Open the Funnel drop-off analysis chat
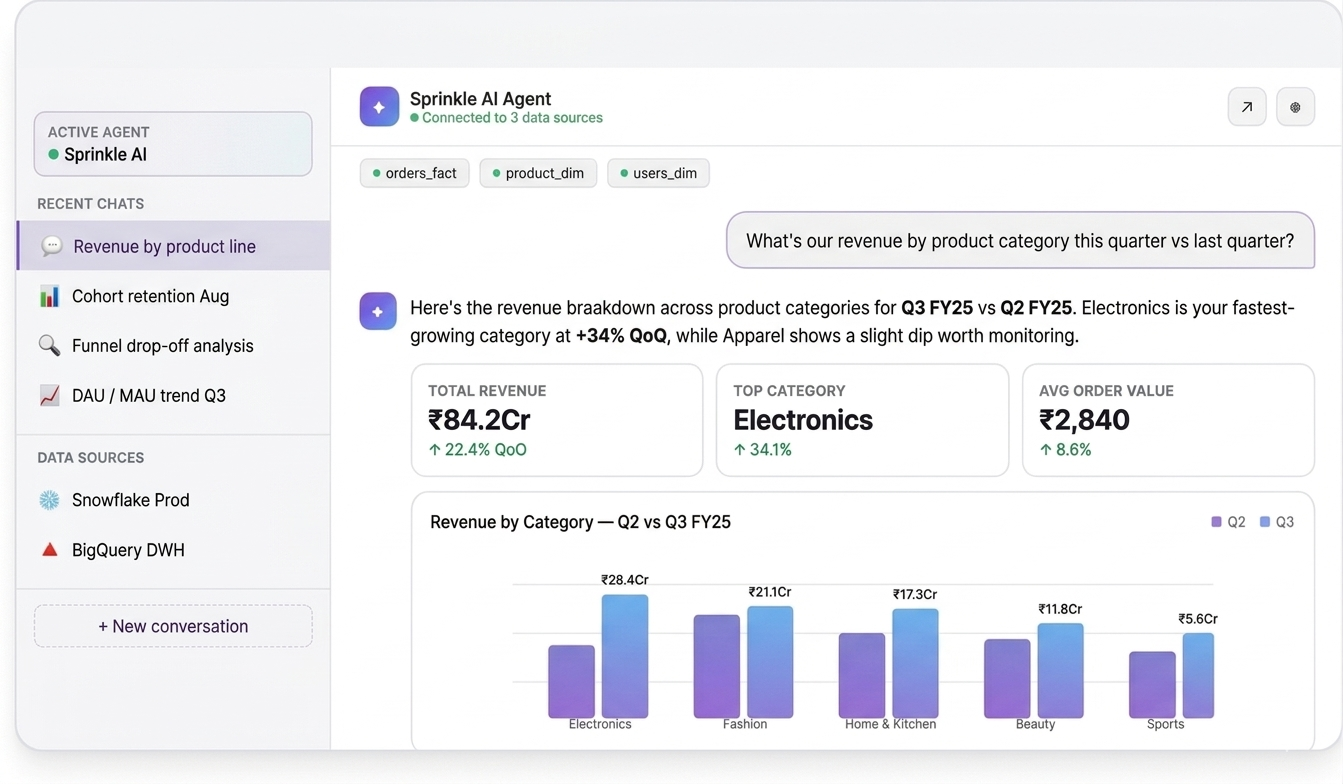The image size is (1343, 784). pyautogui.click(x=162, y=346)
